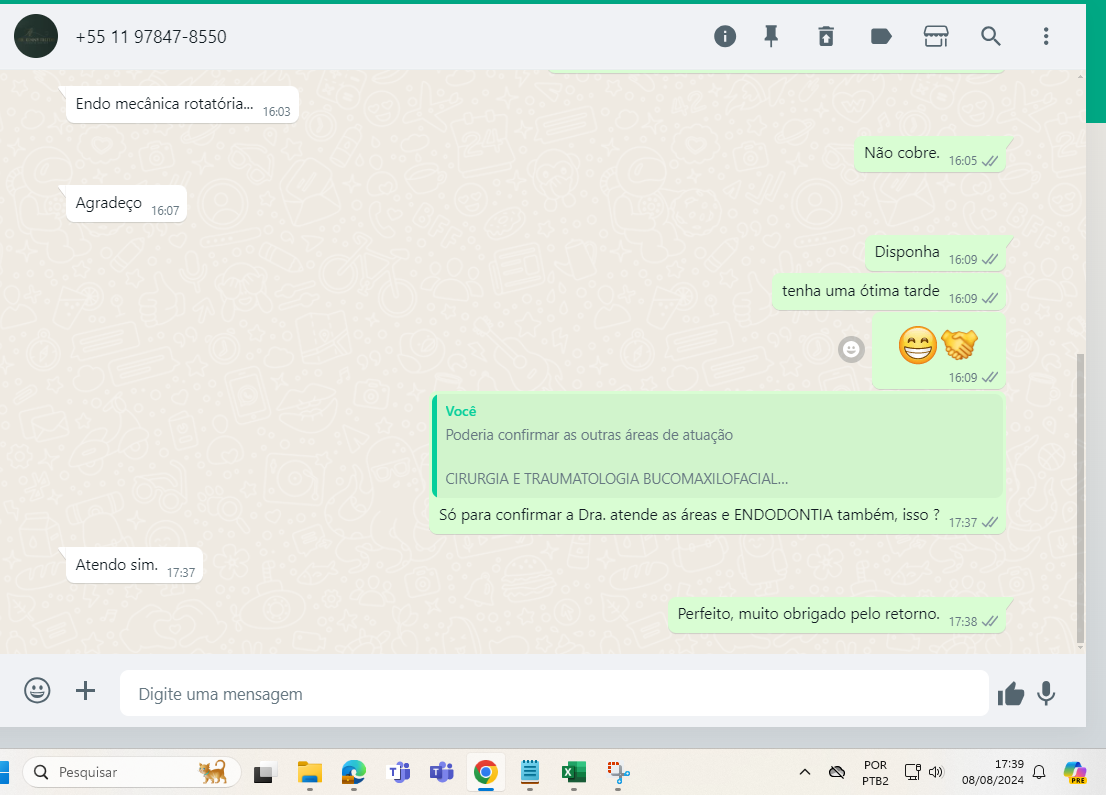1106x795 pixels.
Task: Open Excel from the taskbar
Action: click(x=573, y=772)
